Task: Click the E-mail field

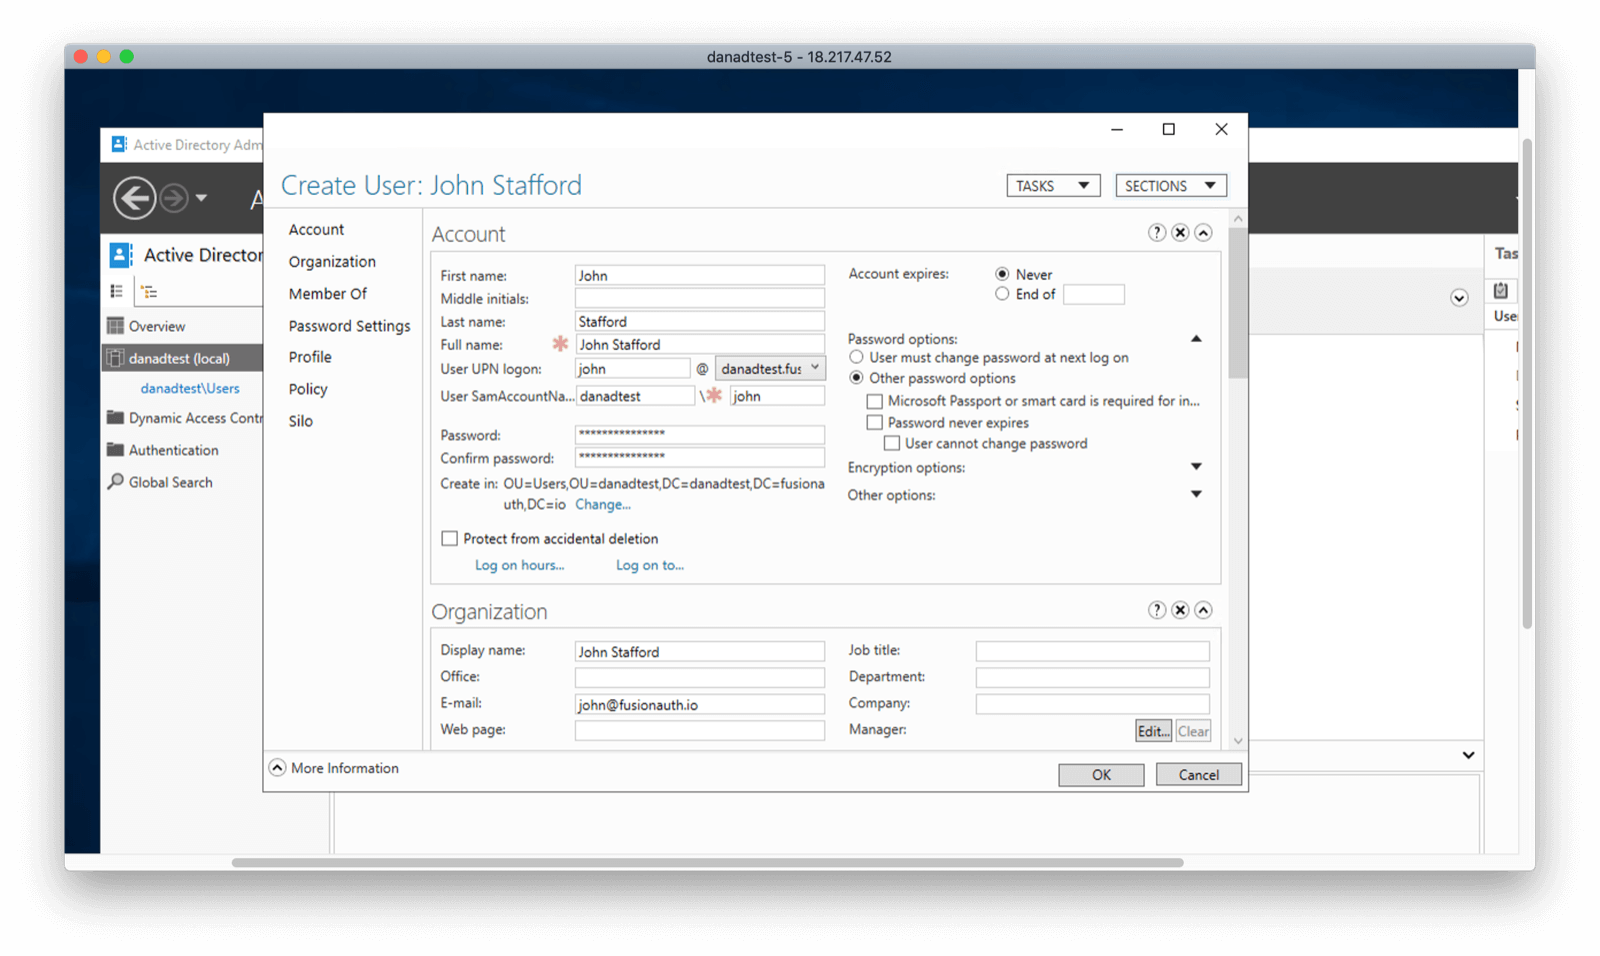Action: click(x=700, y=704)
